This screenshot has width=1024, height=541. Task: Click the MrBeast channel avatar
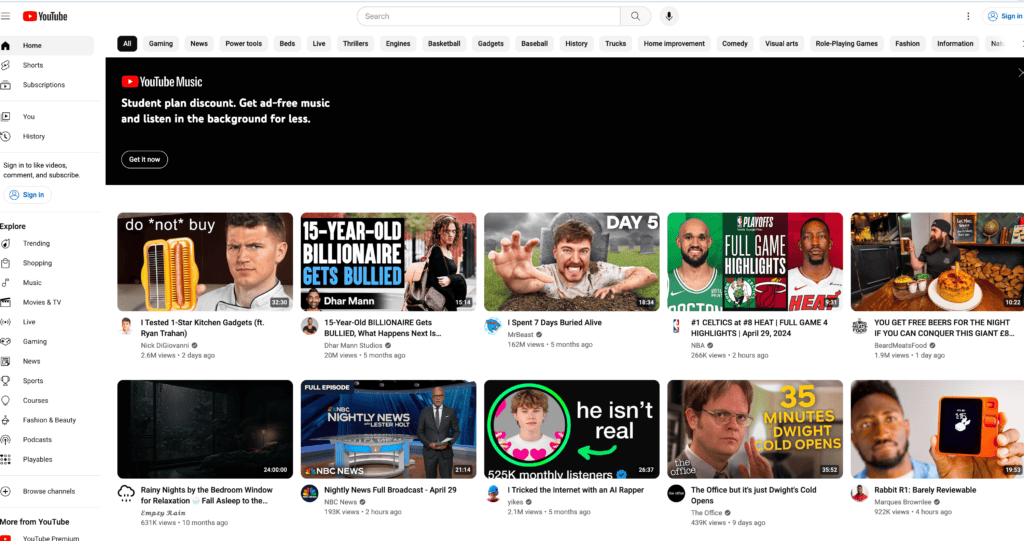(x=493, y=325)
